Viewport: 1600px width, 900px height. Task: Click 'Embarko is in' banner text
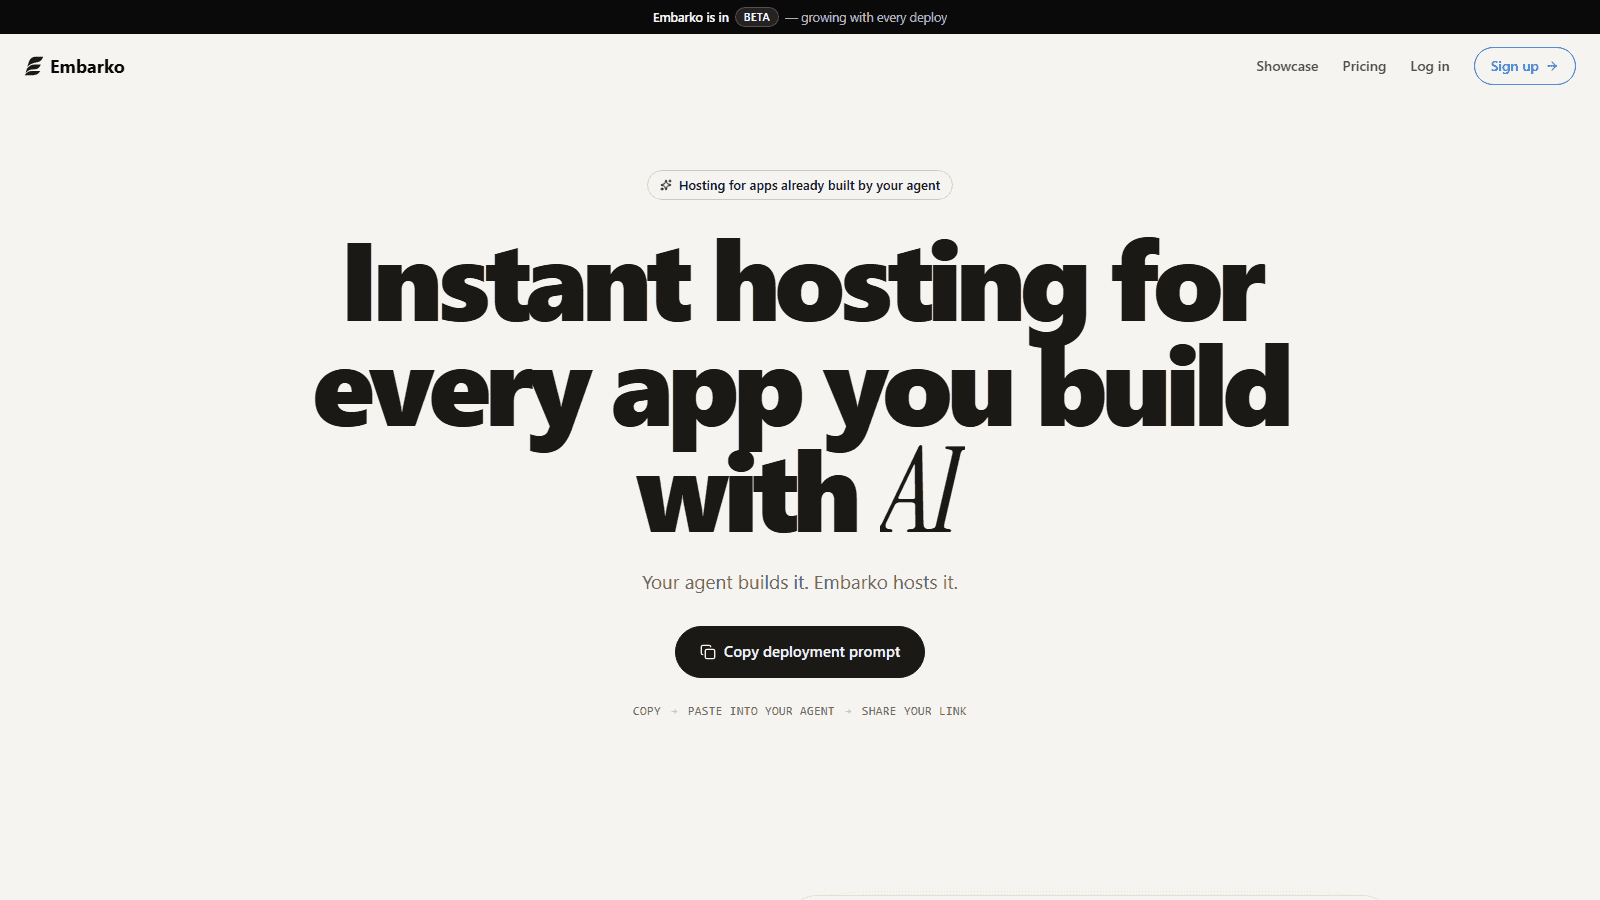[x=691, y=17]
